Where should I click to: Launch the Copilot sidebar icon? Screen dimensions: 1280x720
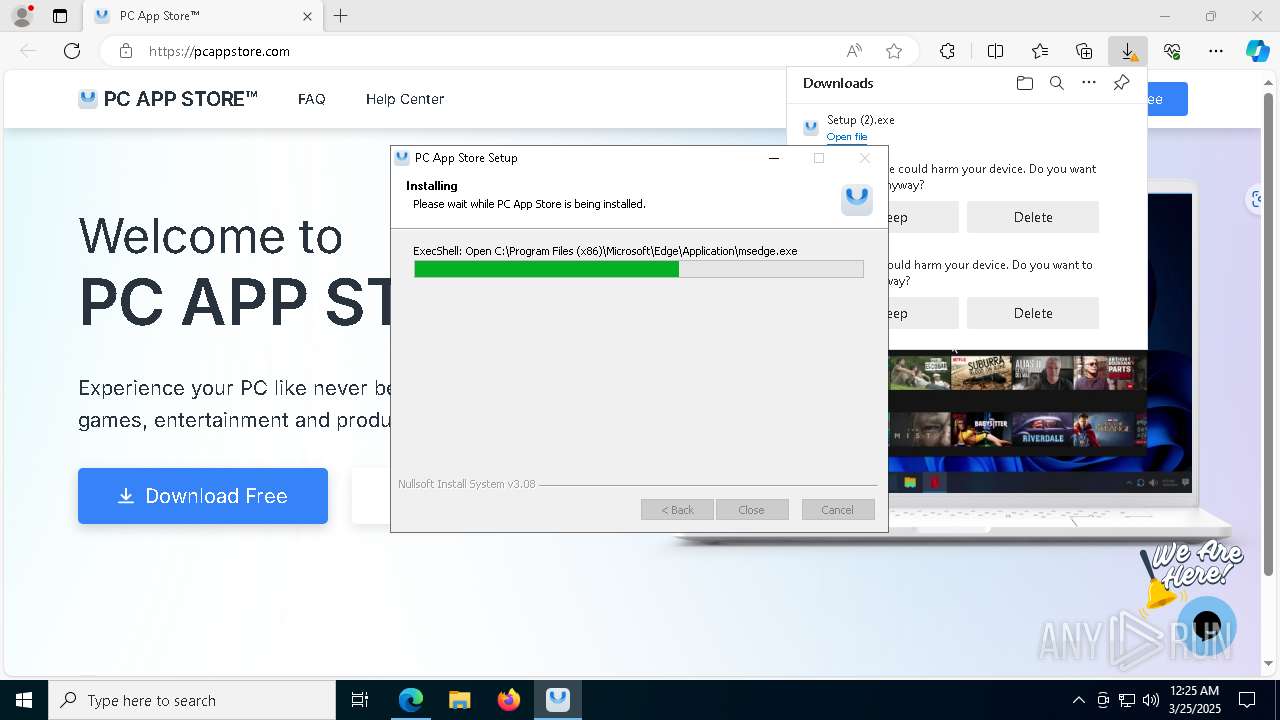1257,51
